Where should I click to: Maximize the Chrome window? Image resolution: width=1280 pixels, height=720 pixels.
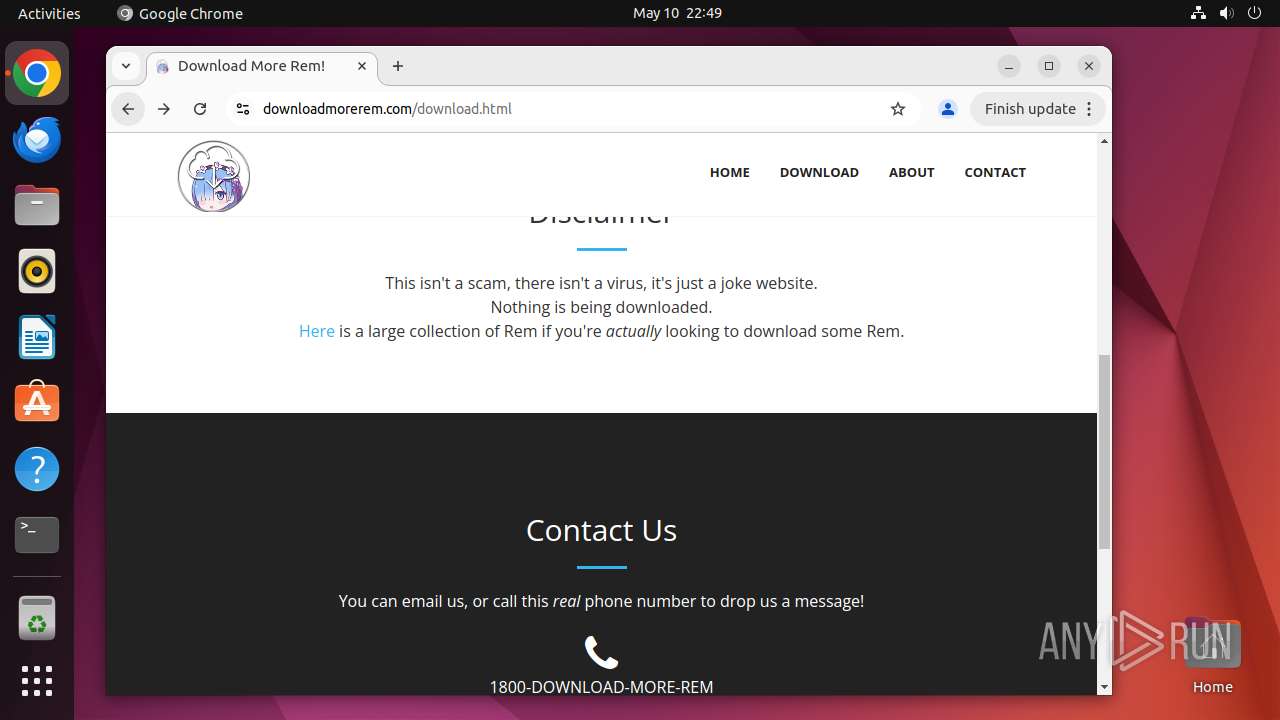pyautogui.click(x=1049, y=66)
